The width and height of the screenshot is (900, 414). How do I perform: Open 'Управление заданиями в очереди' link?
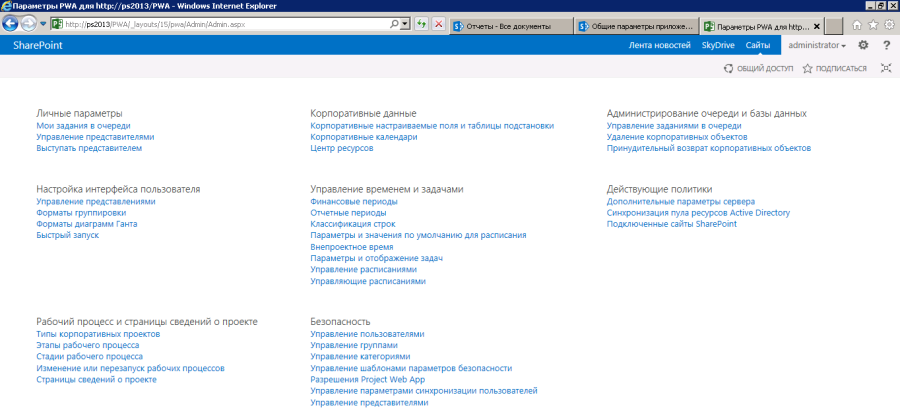click(674, 126)
